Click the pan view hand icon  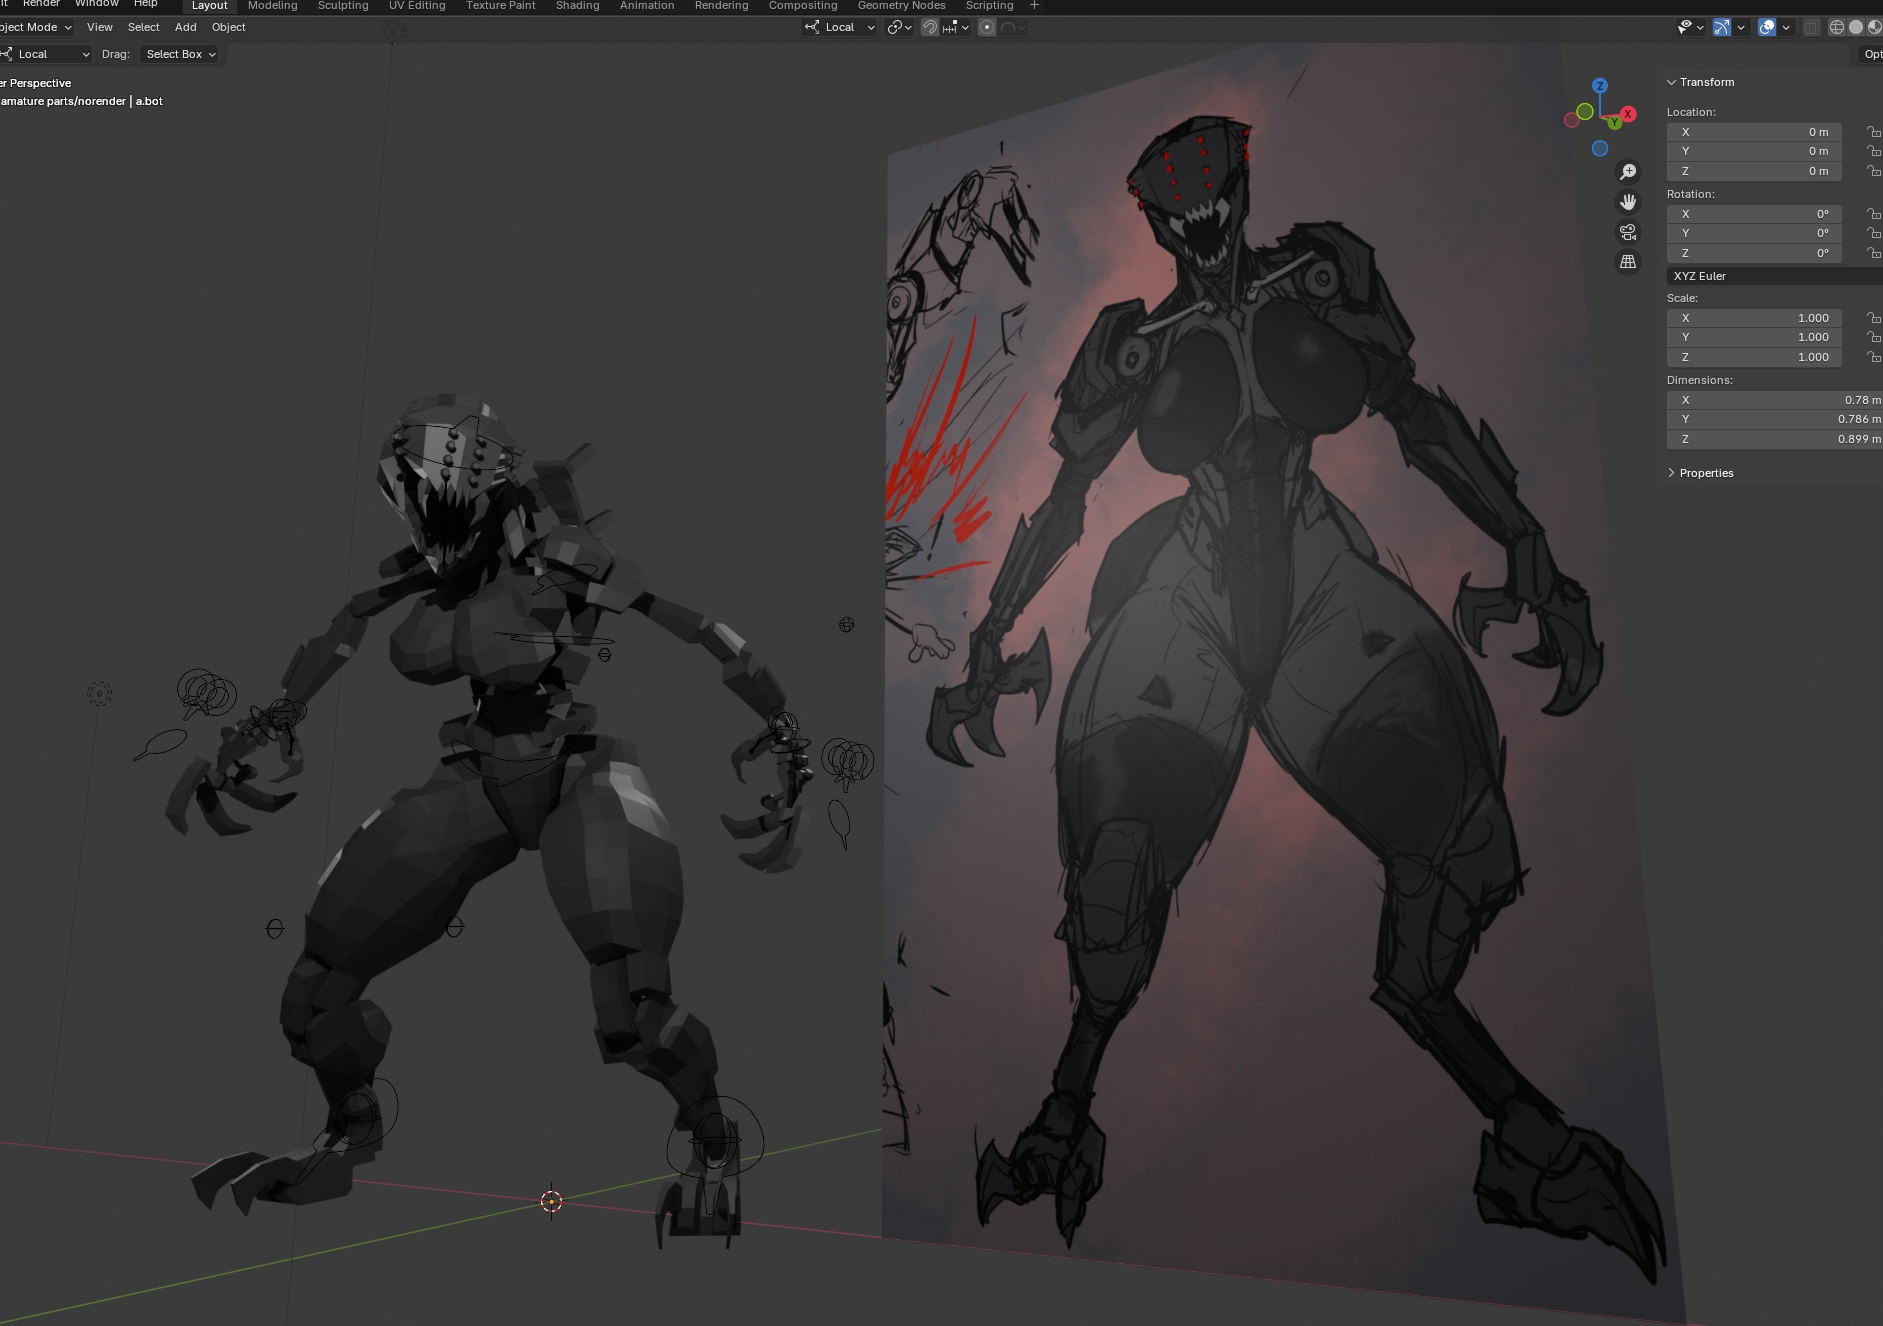click(x=1628, y=202)
